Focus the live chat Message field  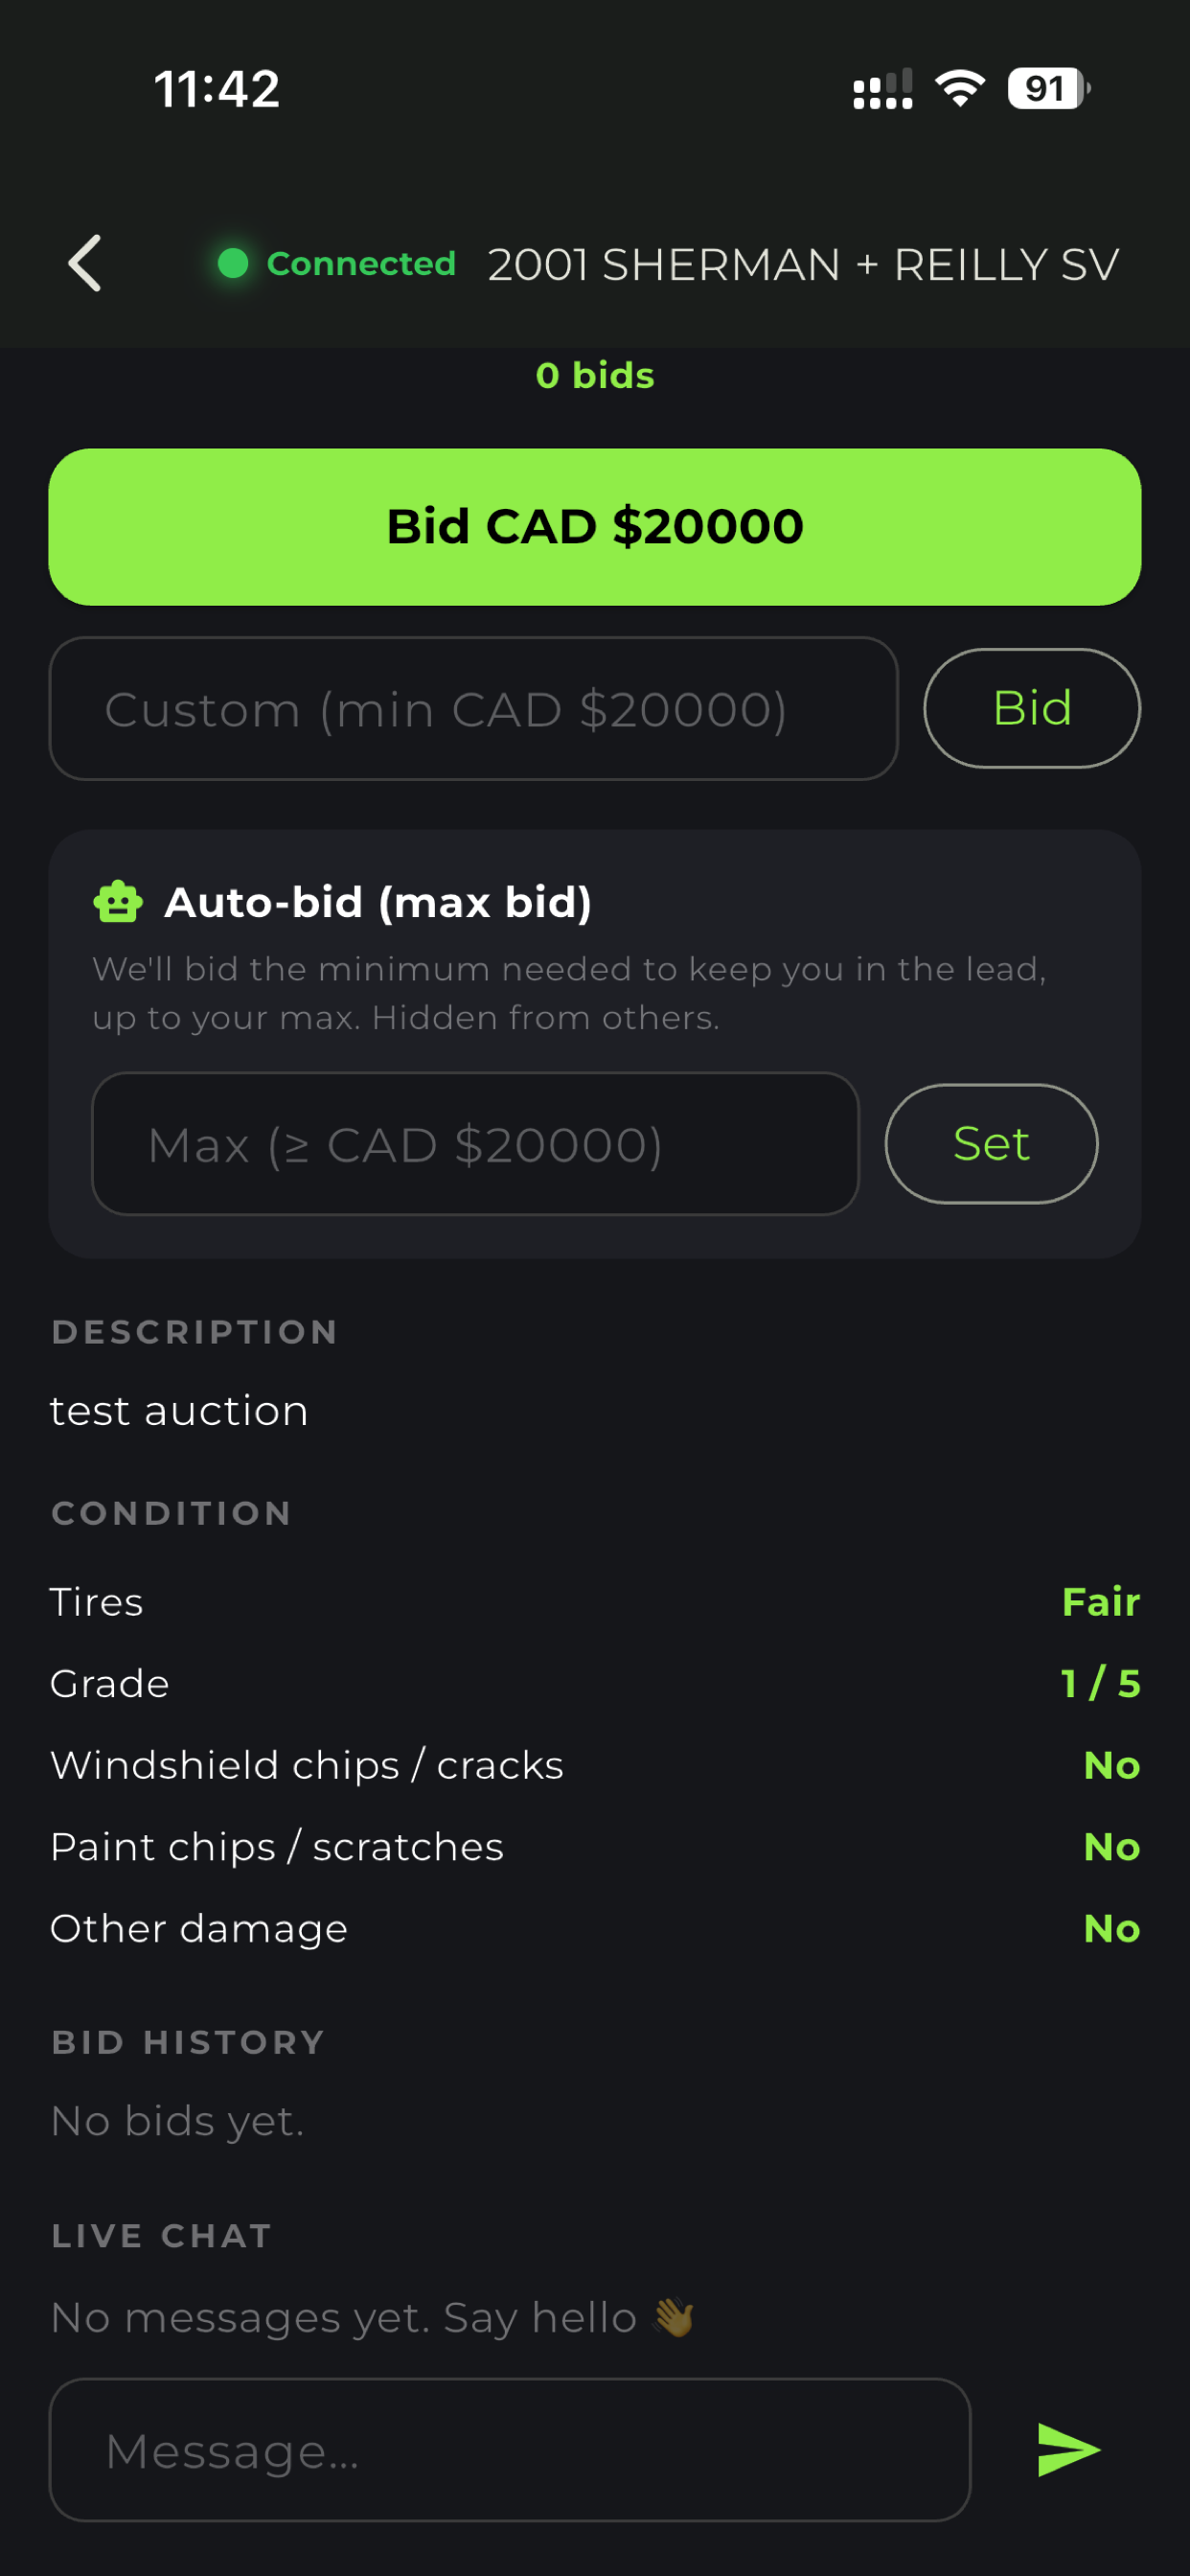point(510,2450)
